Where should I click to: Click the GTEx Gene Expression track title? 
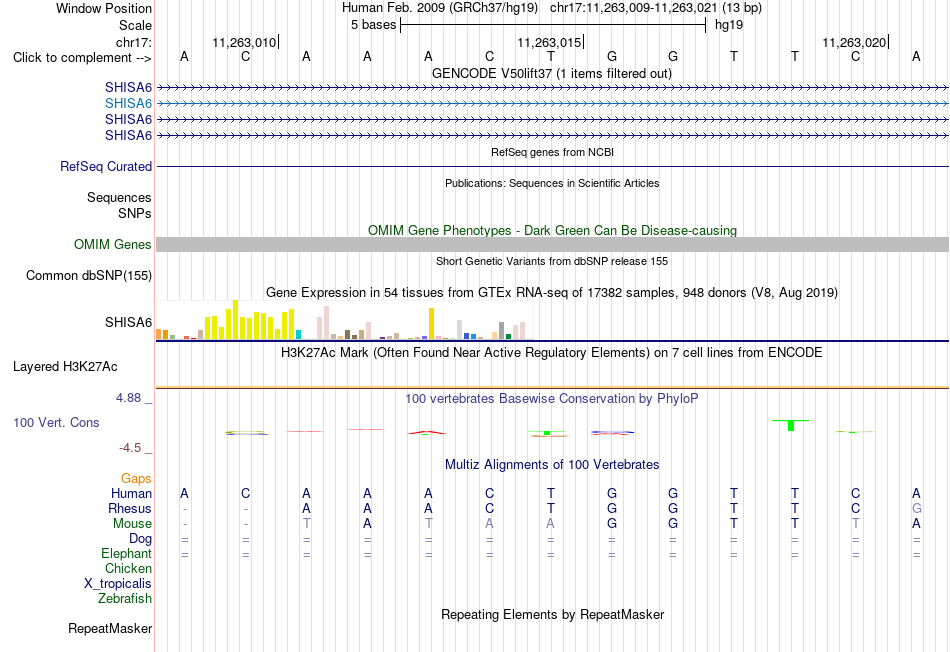[552, 292]
